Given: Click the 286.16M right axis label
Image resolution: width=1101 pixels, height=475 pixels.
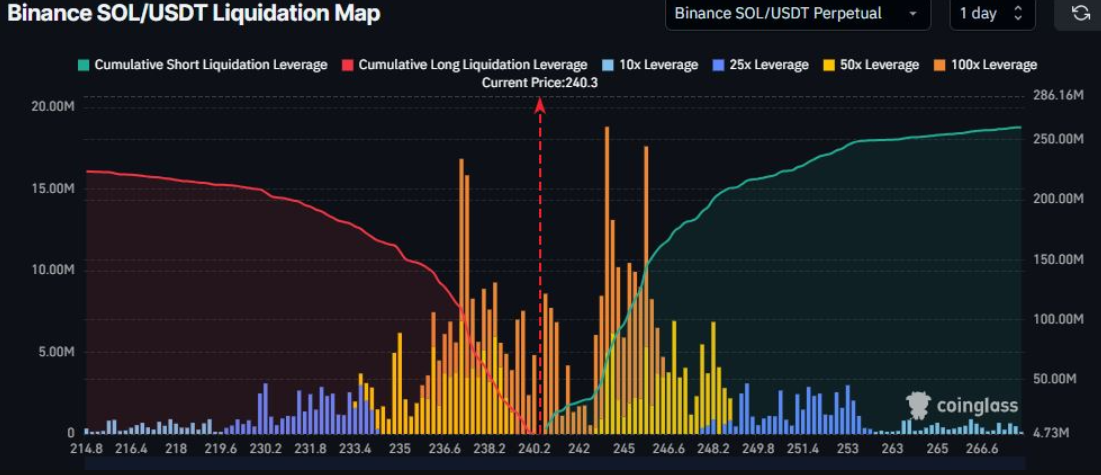Looking at the screenshot, I should point(1057,95).
